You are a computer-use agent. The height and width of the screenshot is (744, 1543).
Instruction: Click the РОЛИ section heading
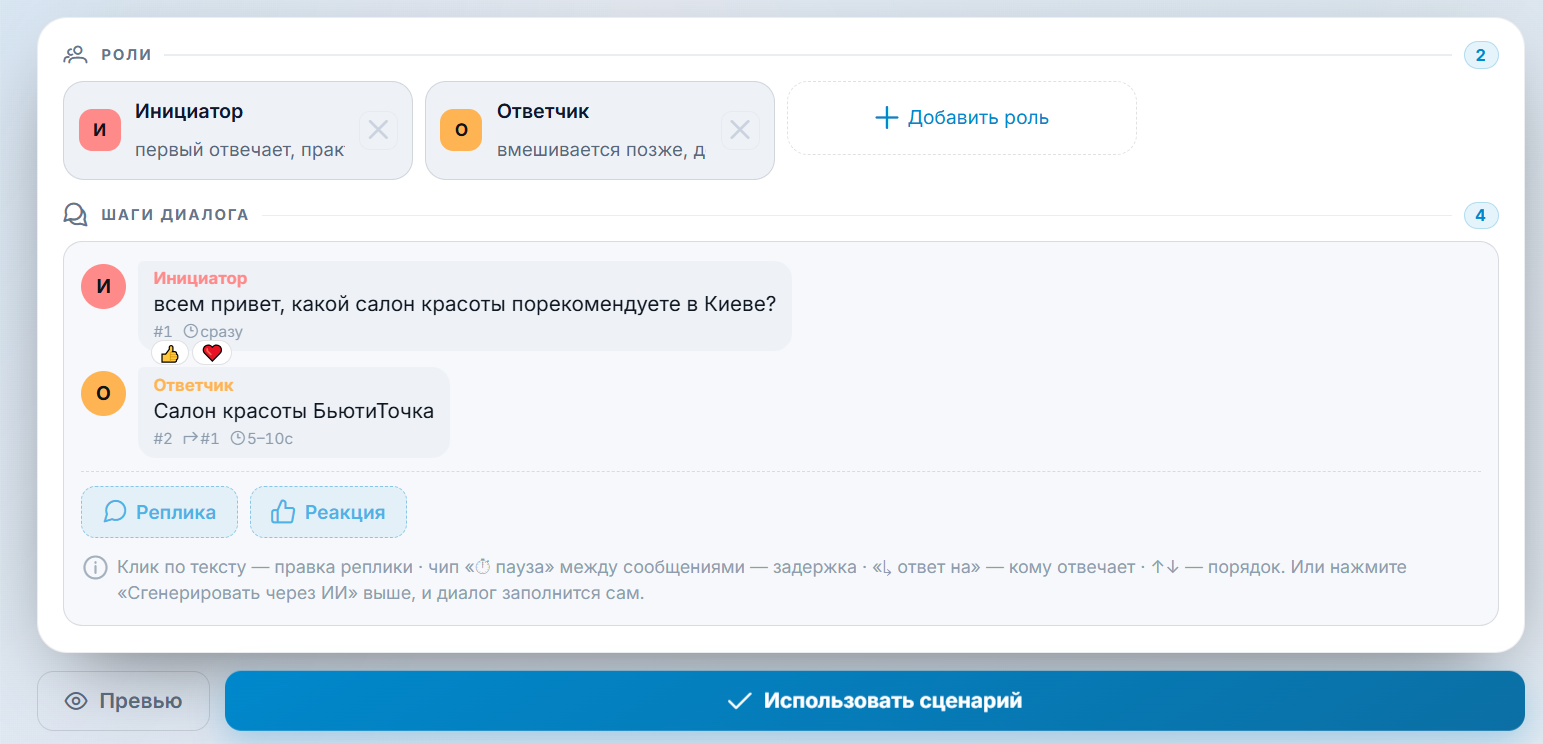click(x=126, y=55)
